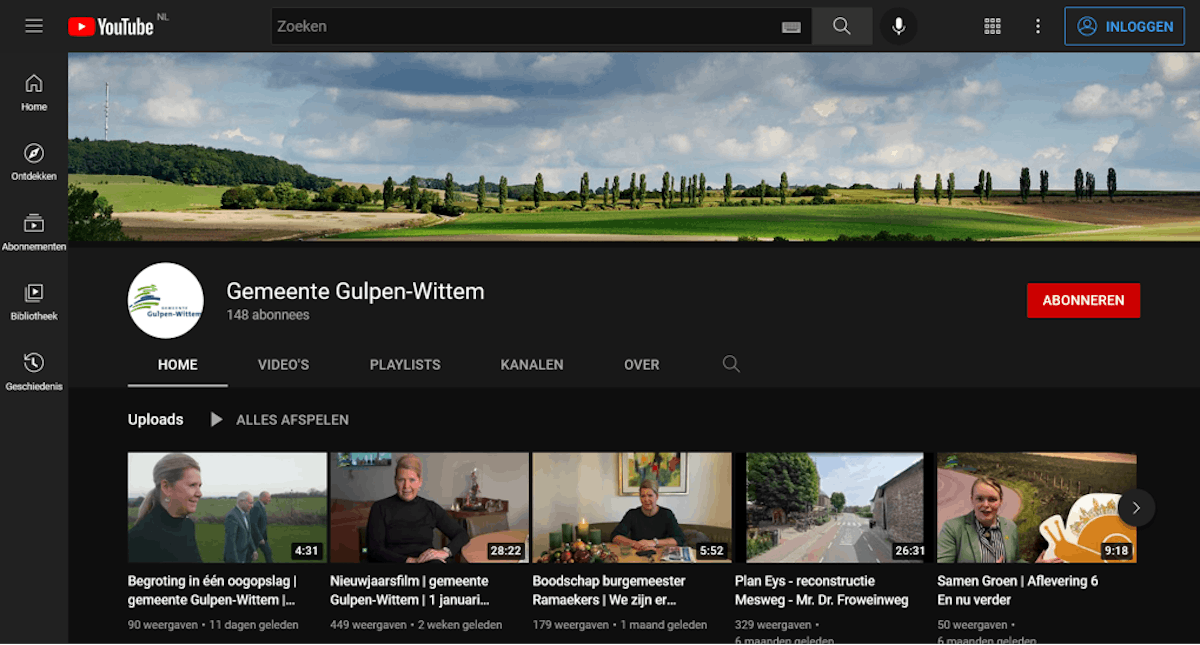The height and width of the screenshot is (645, 1200).
Task: Go to Home in sidebar
Action: click(x=34, y=92)
